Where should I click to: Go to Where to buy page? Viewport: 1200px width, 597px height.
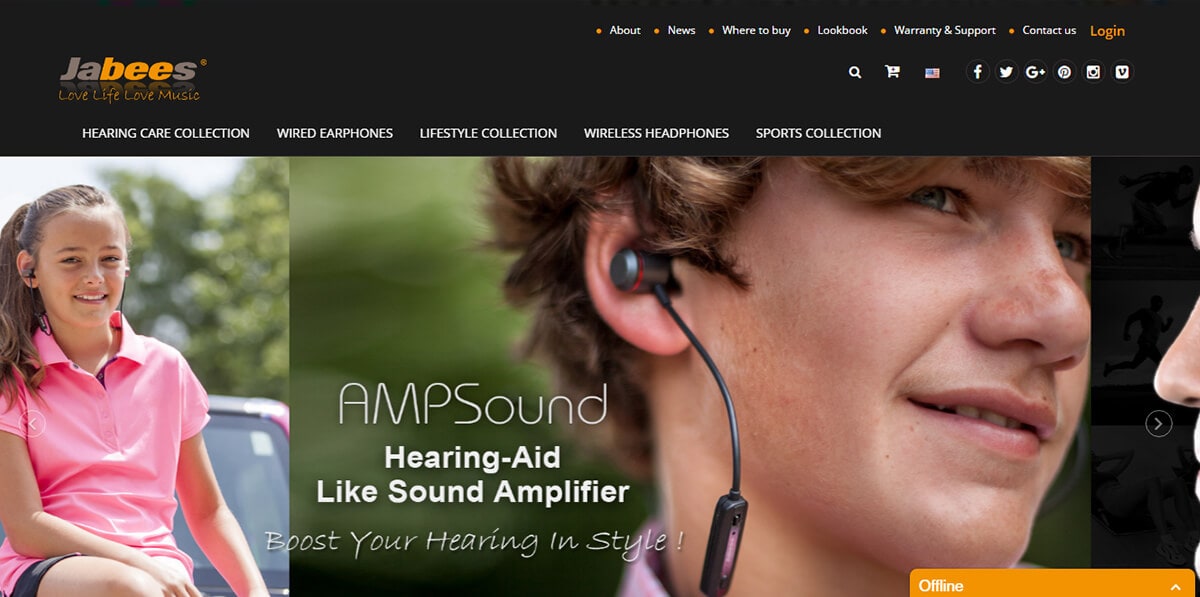(x=756, y=30)
